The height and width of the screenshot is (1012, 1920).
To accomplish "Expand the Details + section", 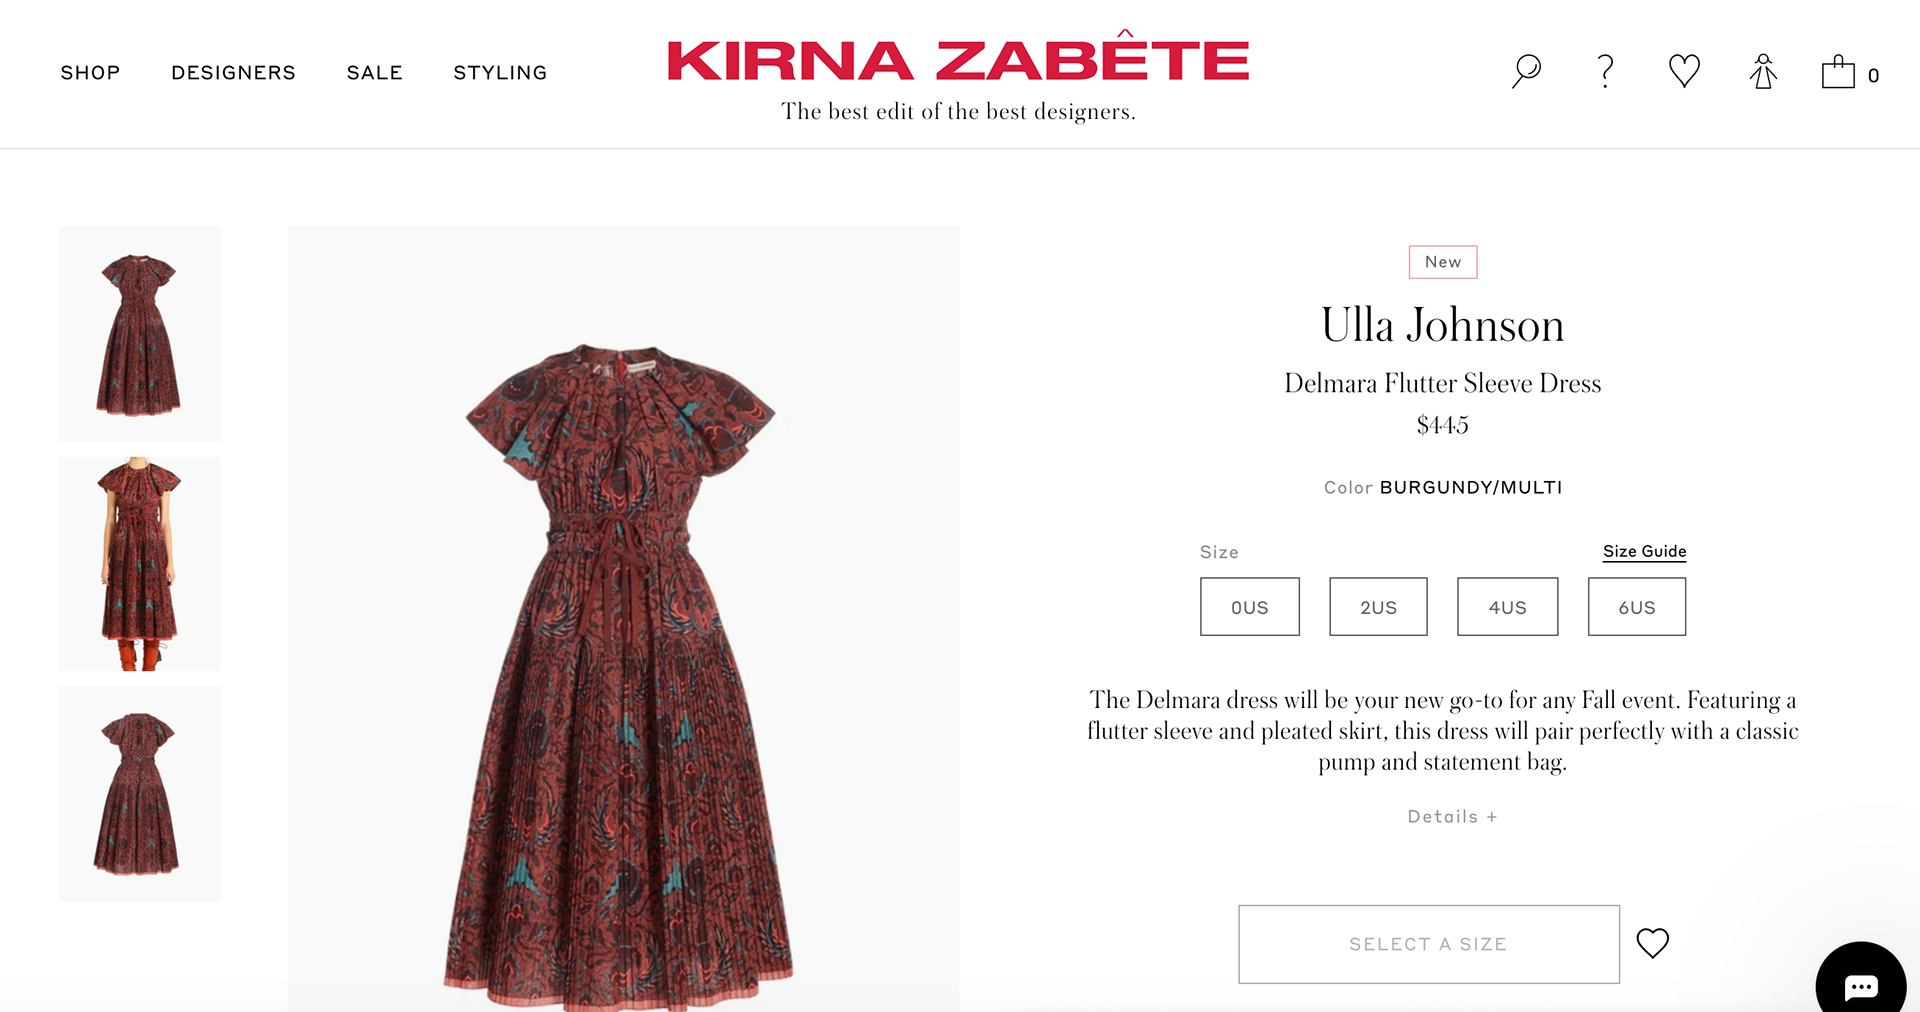I will coord(1452,817).
